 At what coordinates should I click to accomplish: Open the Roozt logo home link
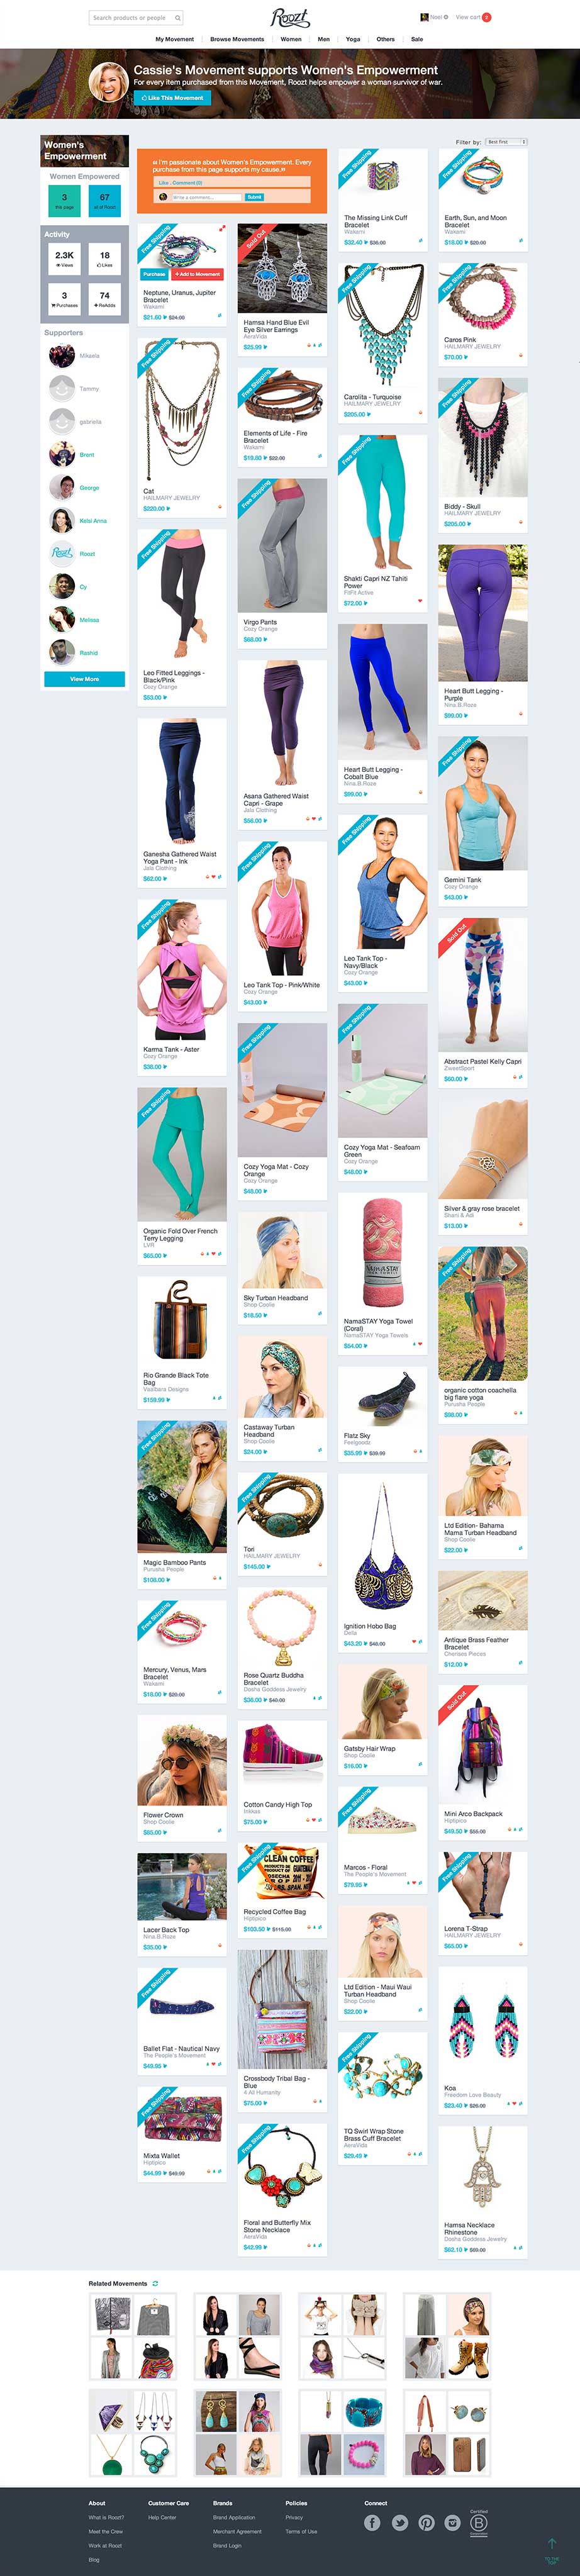click(x=290, y=17)
